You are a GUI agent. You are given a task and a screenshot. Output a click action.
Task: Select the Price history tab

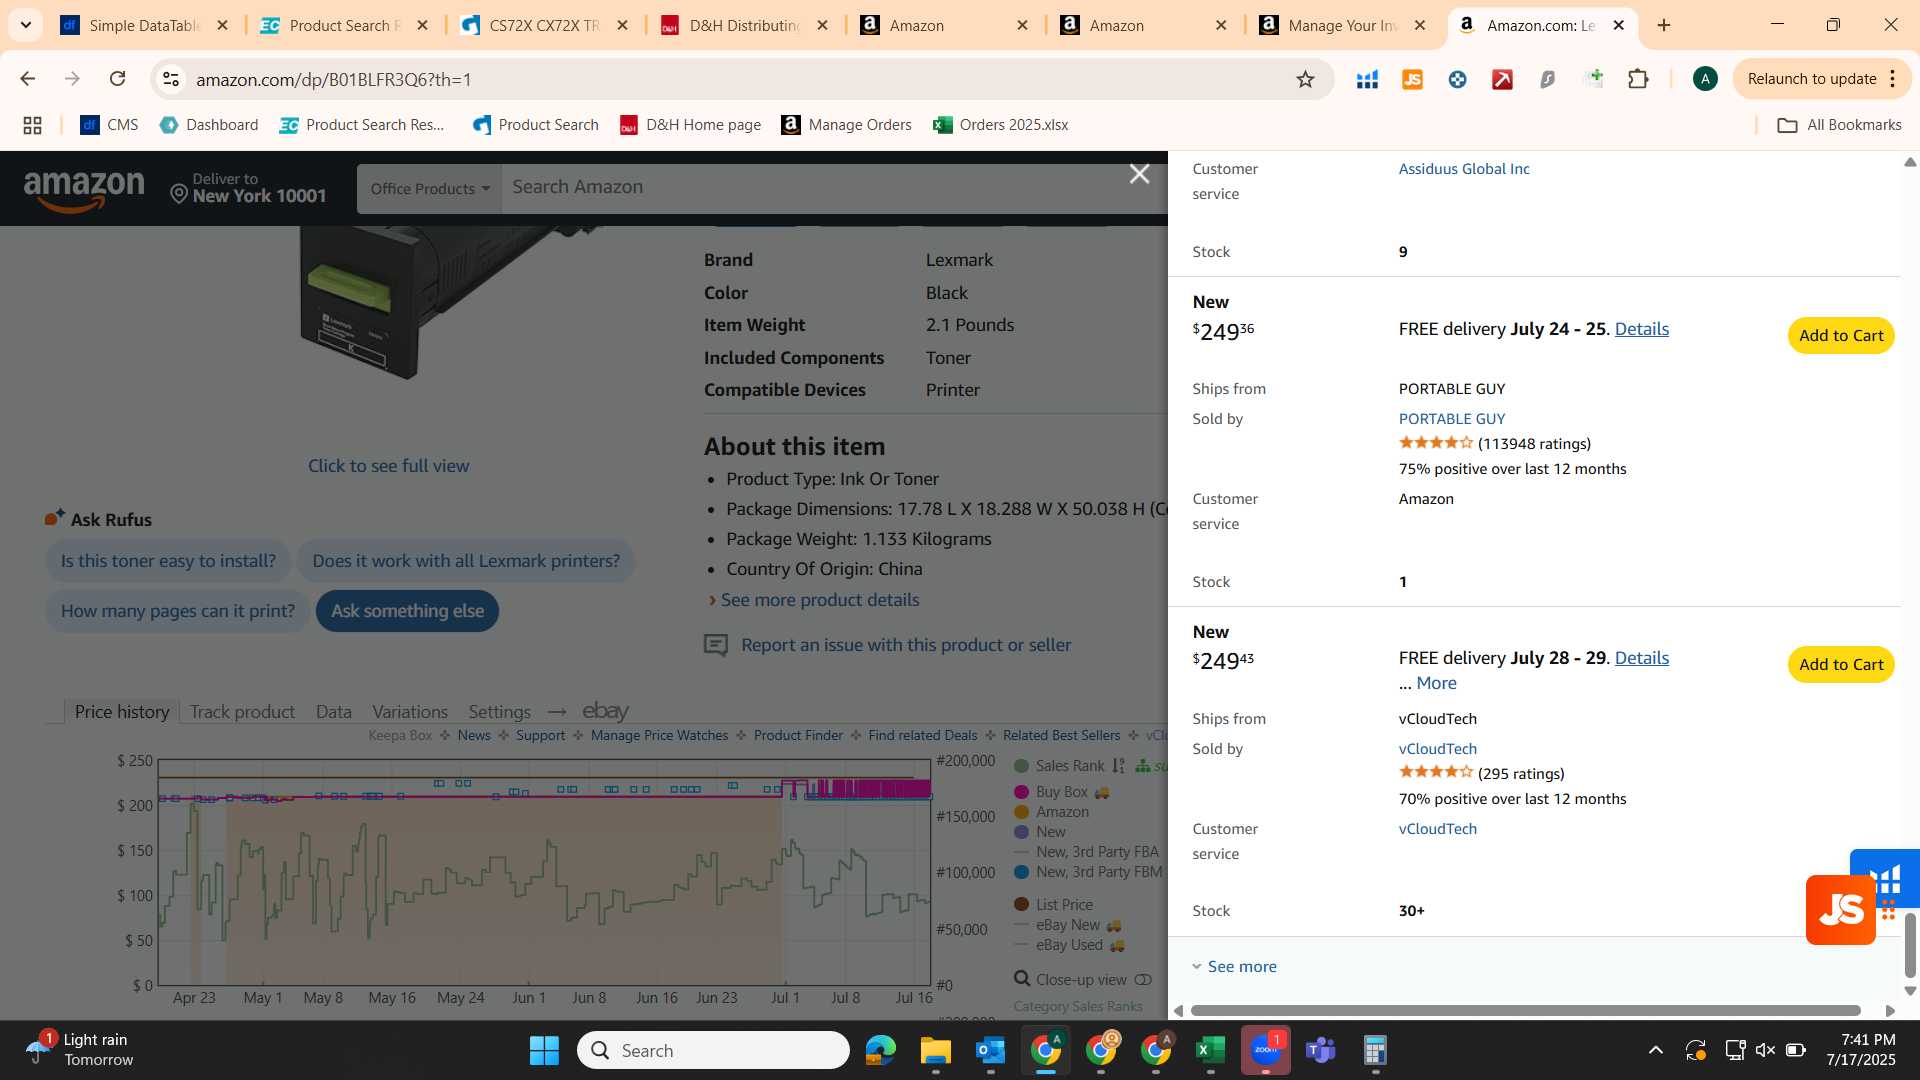click(x=122, y=712)
